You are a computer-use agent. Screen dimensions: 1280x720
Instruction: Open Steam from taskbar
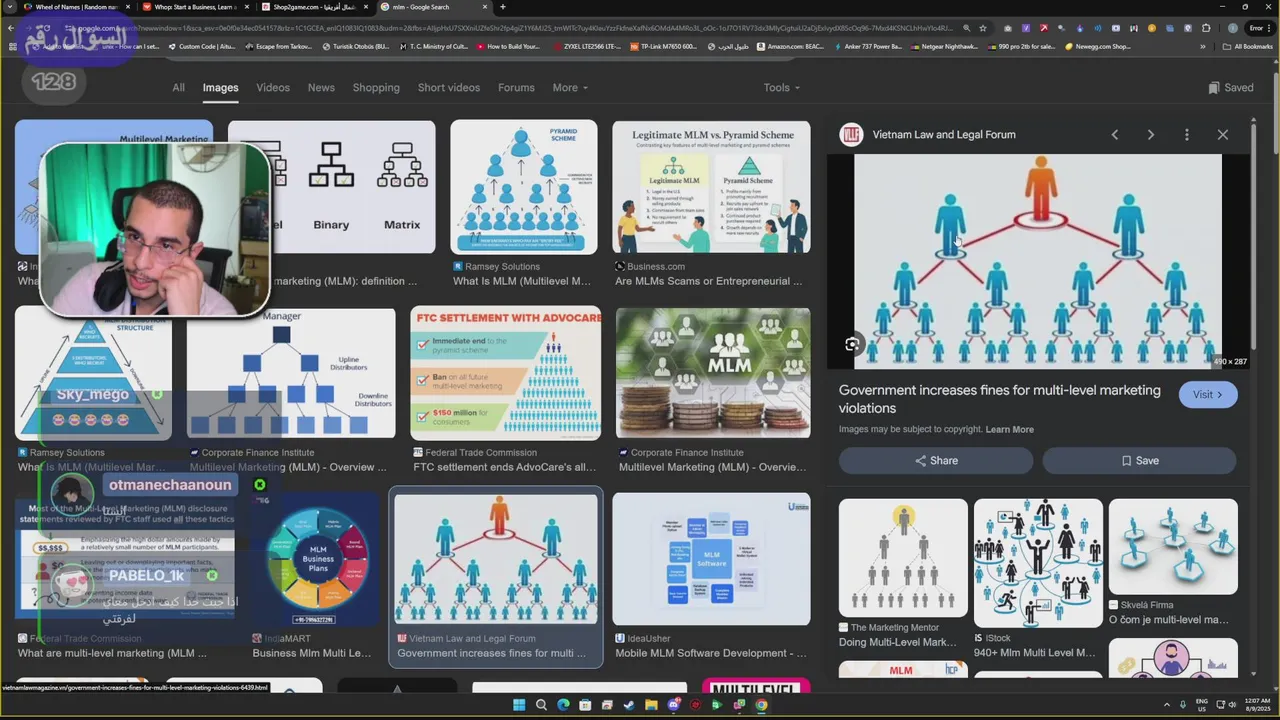click(x=629, y=705)
